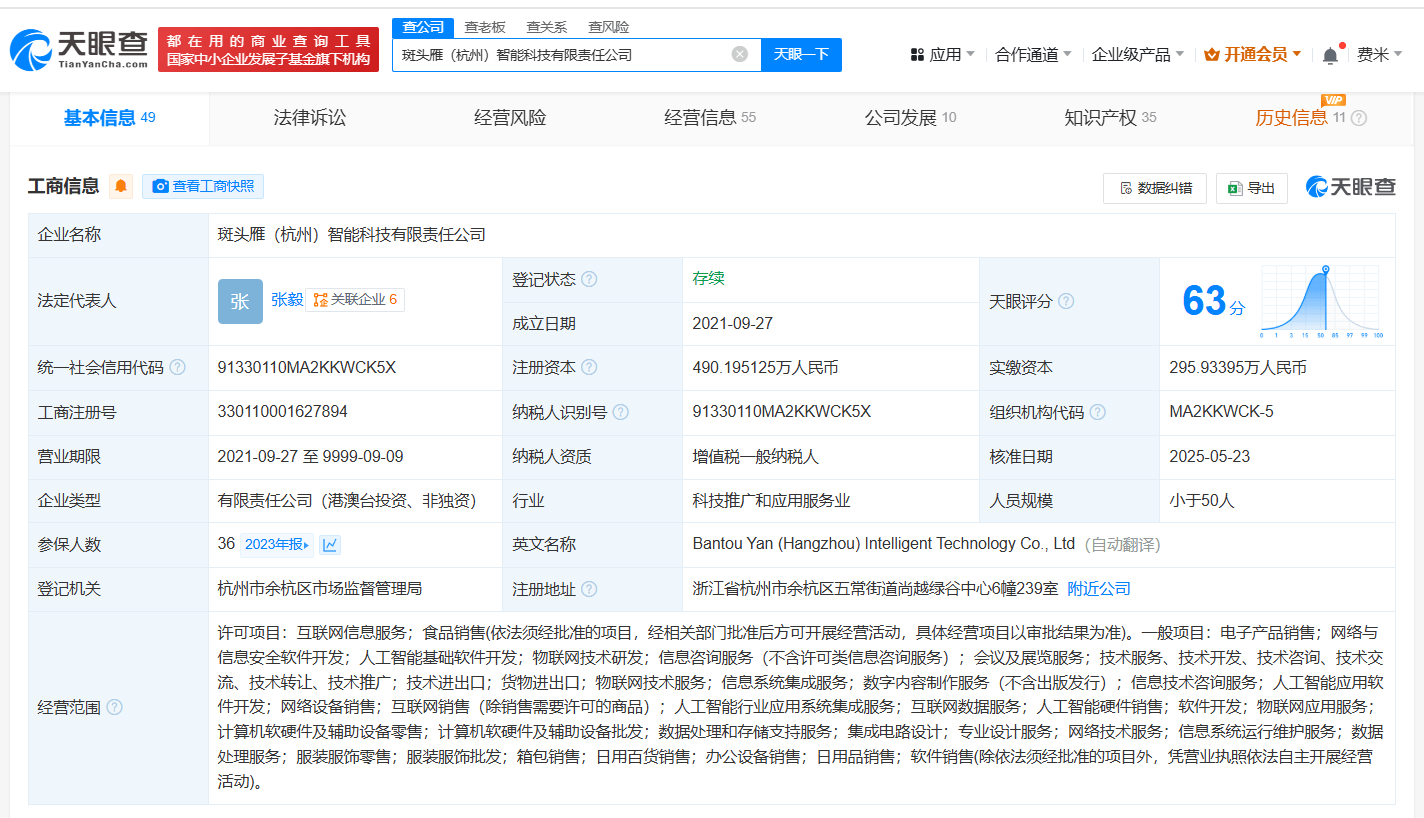Click the red promotional banner in header
The height and width of the screenshot is (818, 1424).
(x=269, y=49)
